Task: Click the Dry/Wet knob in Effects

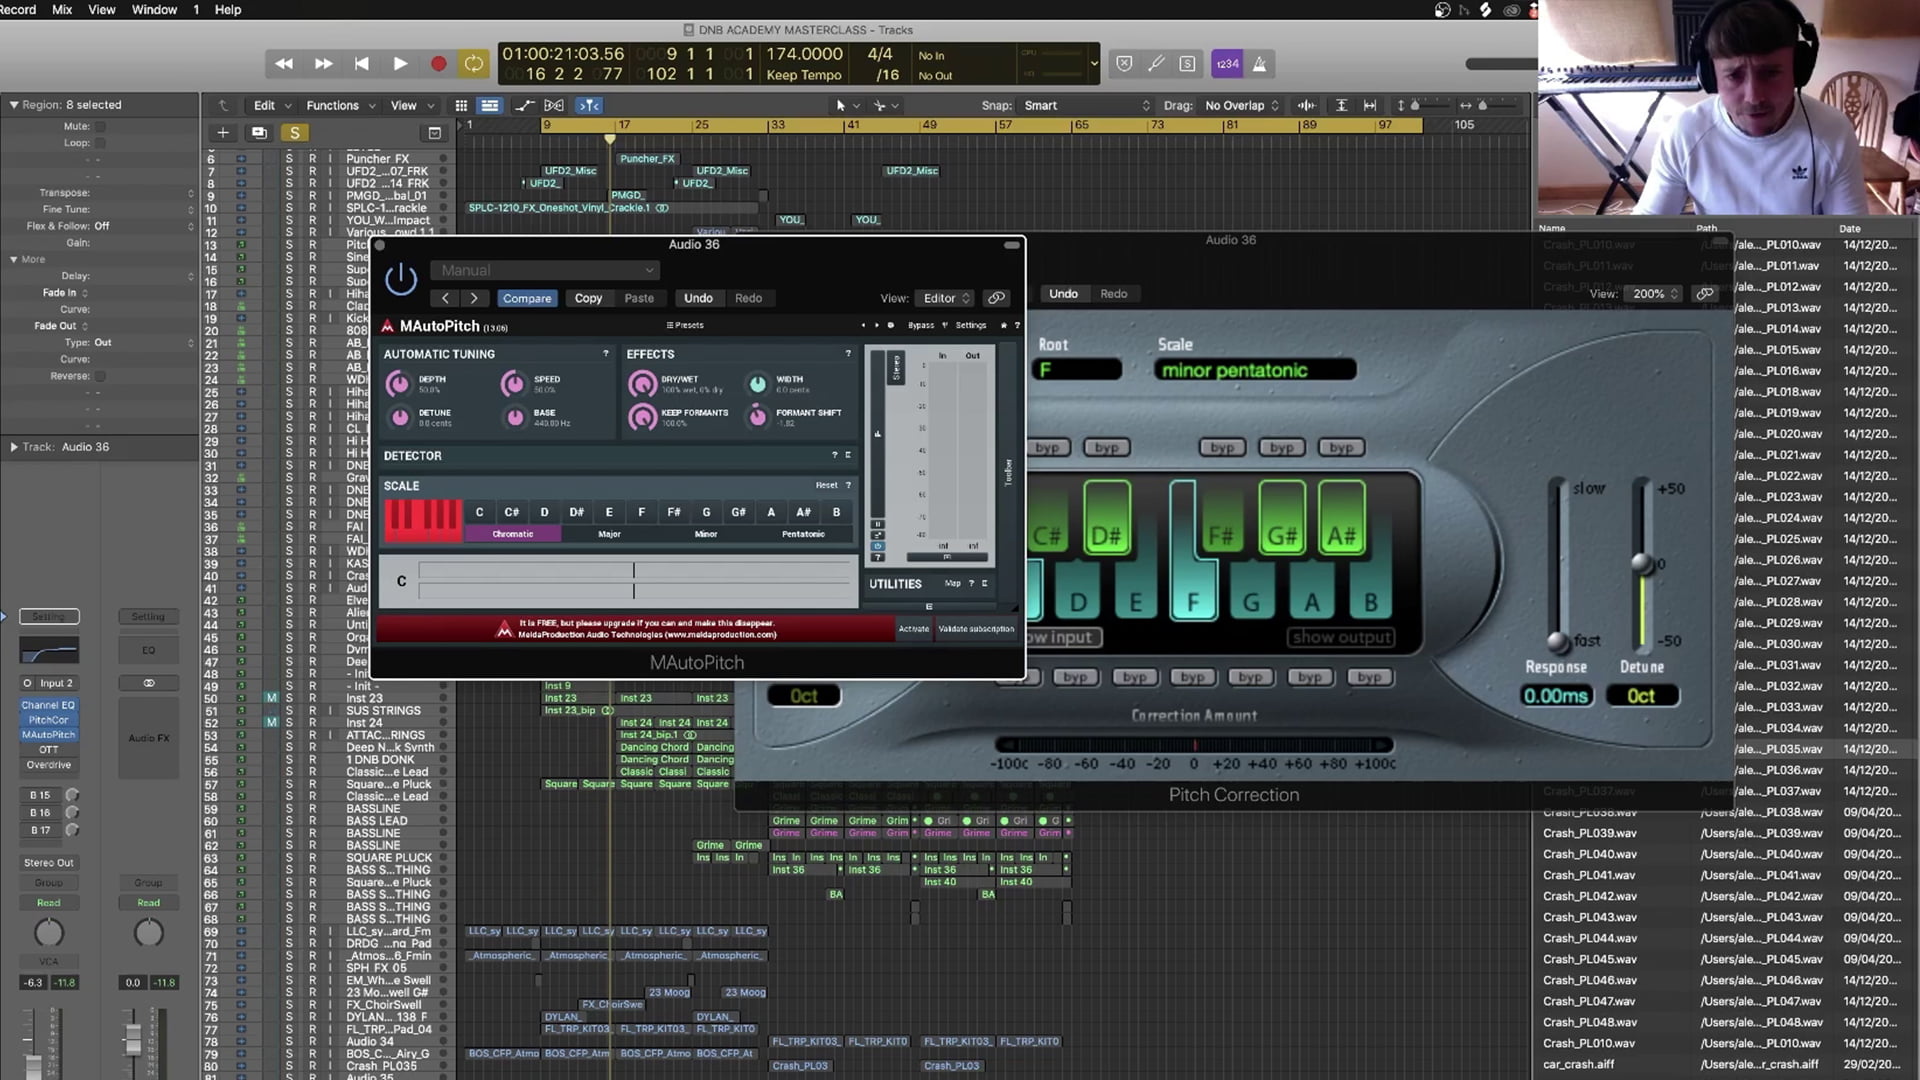Action: (641, 384)
